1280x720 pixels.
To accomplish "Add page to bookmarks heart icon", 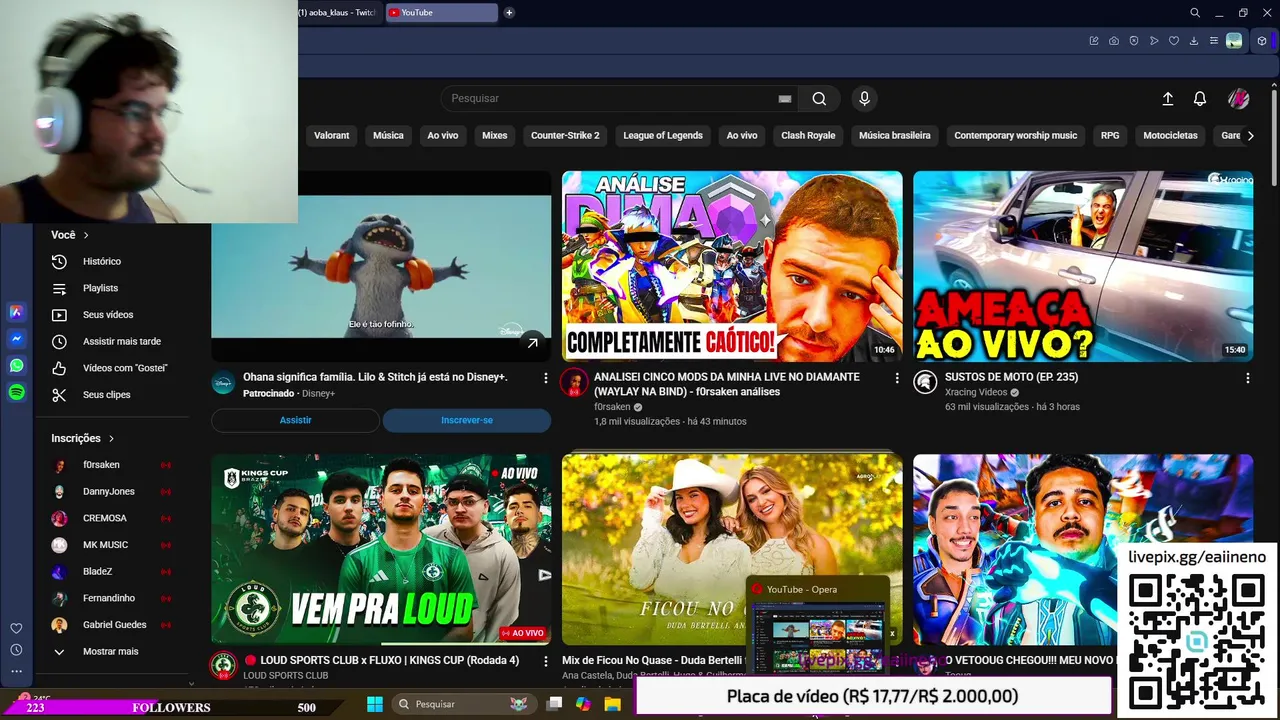I will pyautogui.click(x=1174, y=41).
